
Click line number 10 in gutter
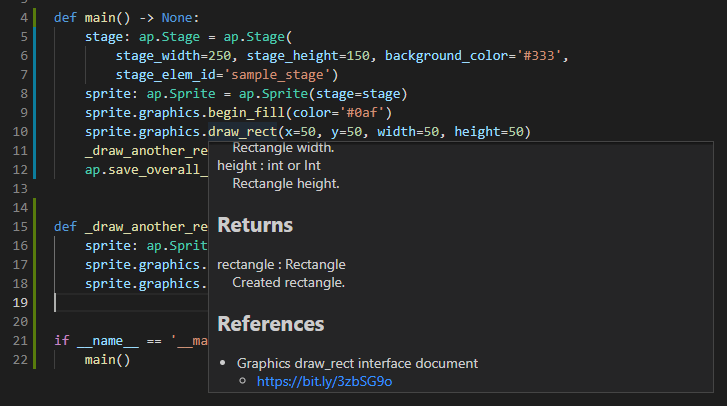(x=20, y=132)
